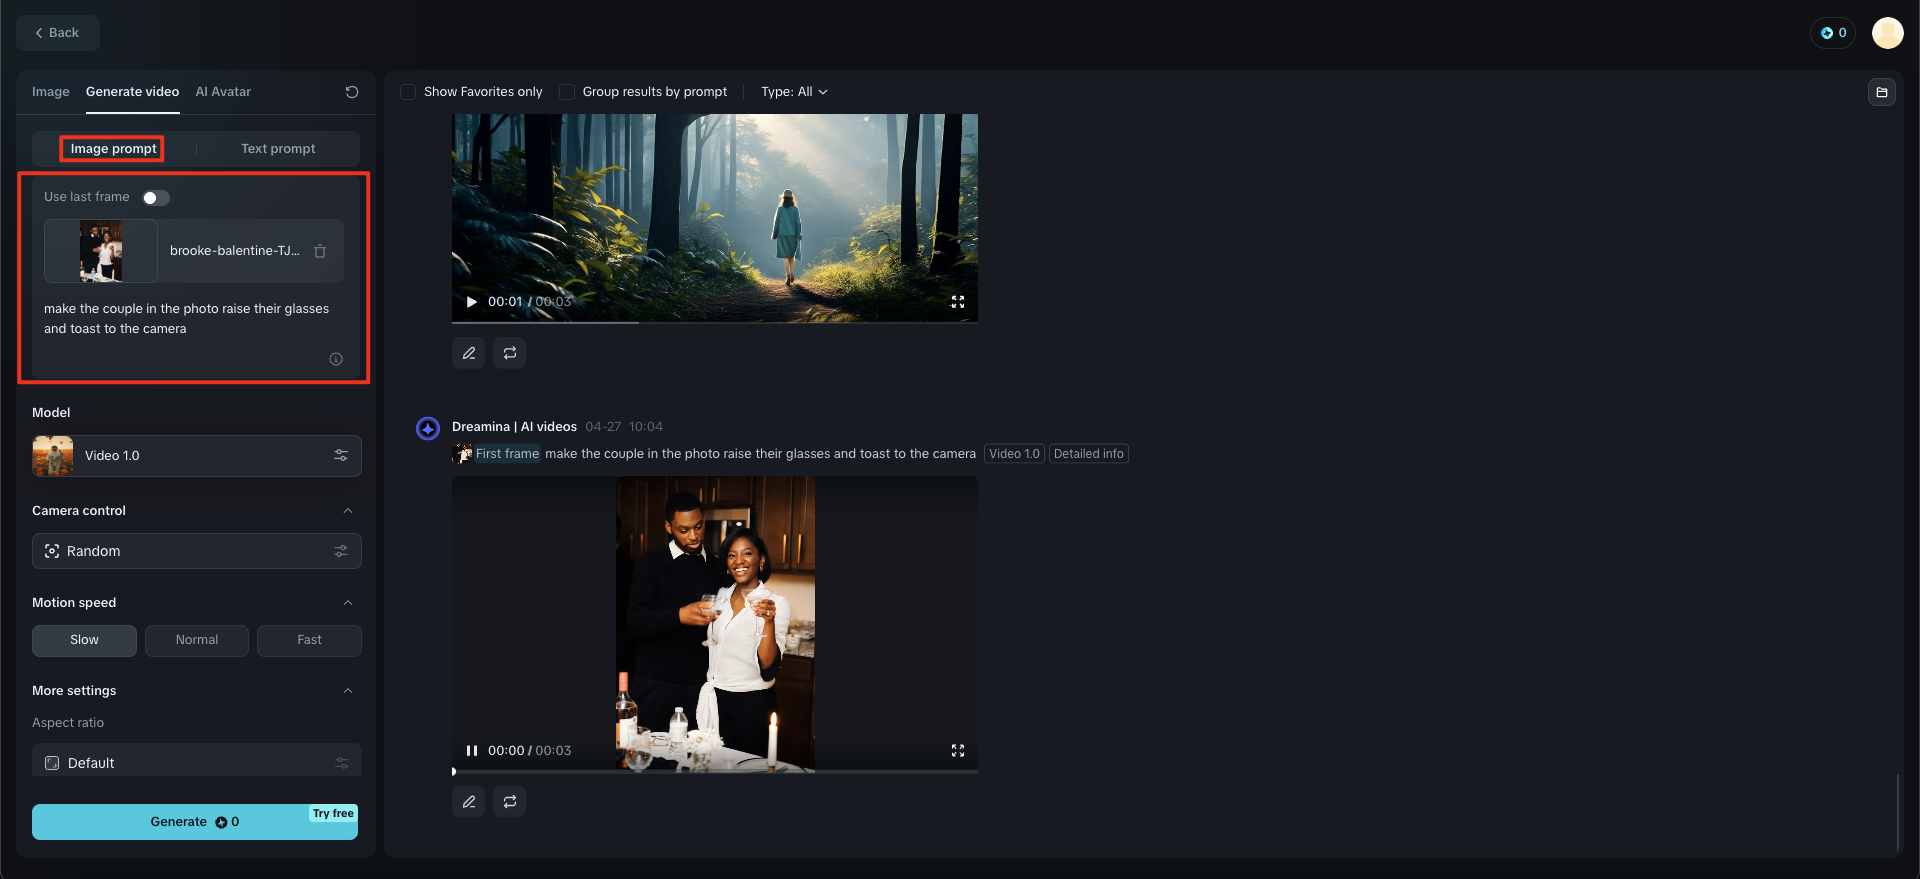The width and height of the screenshot is (1920, 879).
Task: Click the Detailed info tag
Action: click(x=1089, y=454)
